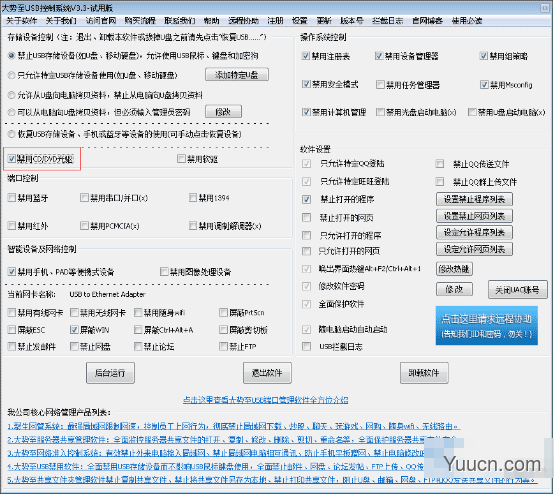The height and width of the screenshot is (494, 554).
Task: Select the 必须输入管理员密码 radio option
Action: coord(12,112)
